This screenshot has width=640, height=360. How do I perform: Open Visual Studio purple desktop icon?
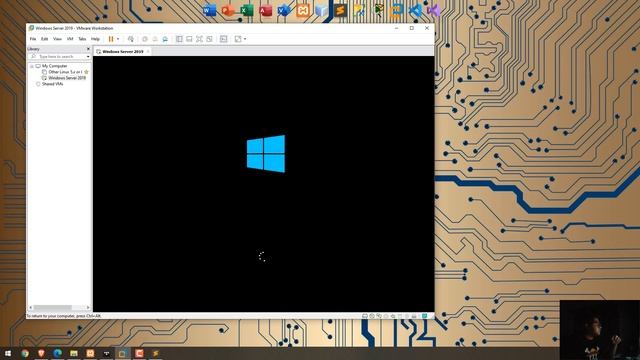tap(434, 10)
